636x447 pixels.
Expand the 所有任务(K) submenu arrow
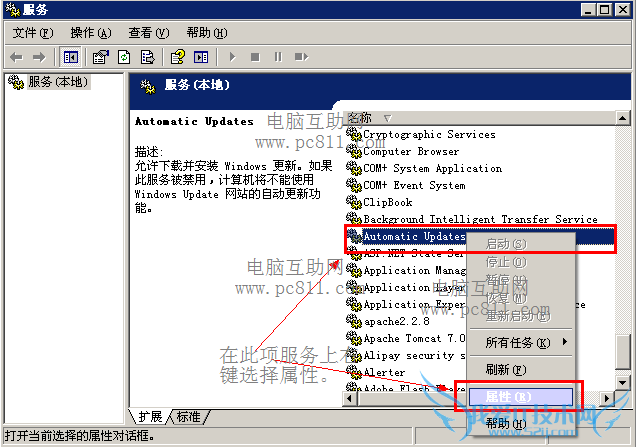click(x=565, y=342)
